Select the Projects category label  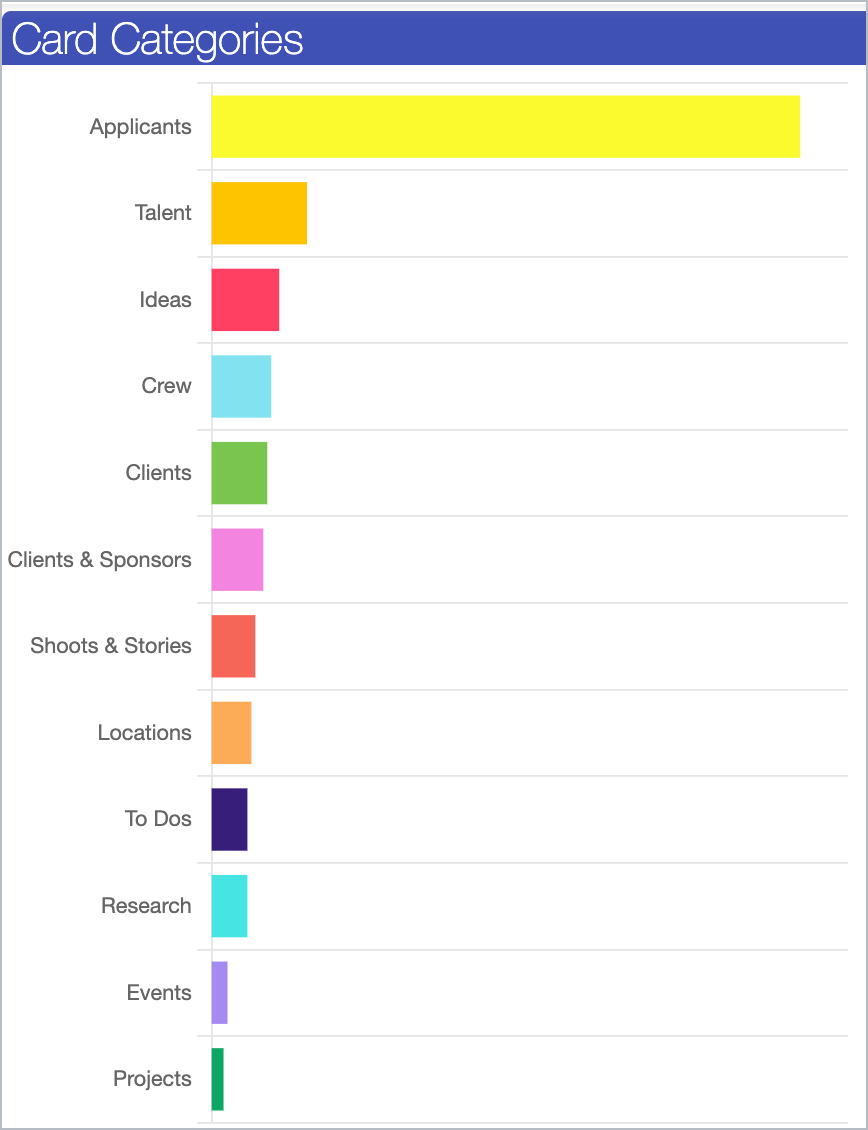(153, 1079)
